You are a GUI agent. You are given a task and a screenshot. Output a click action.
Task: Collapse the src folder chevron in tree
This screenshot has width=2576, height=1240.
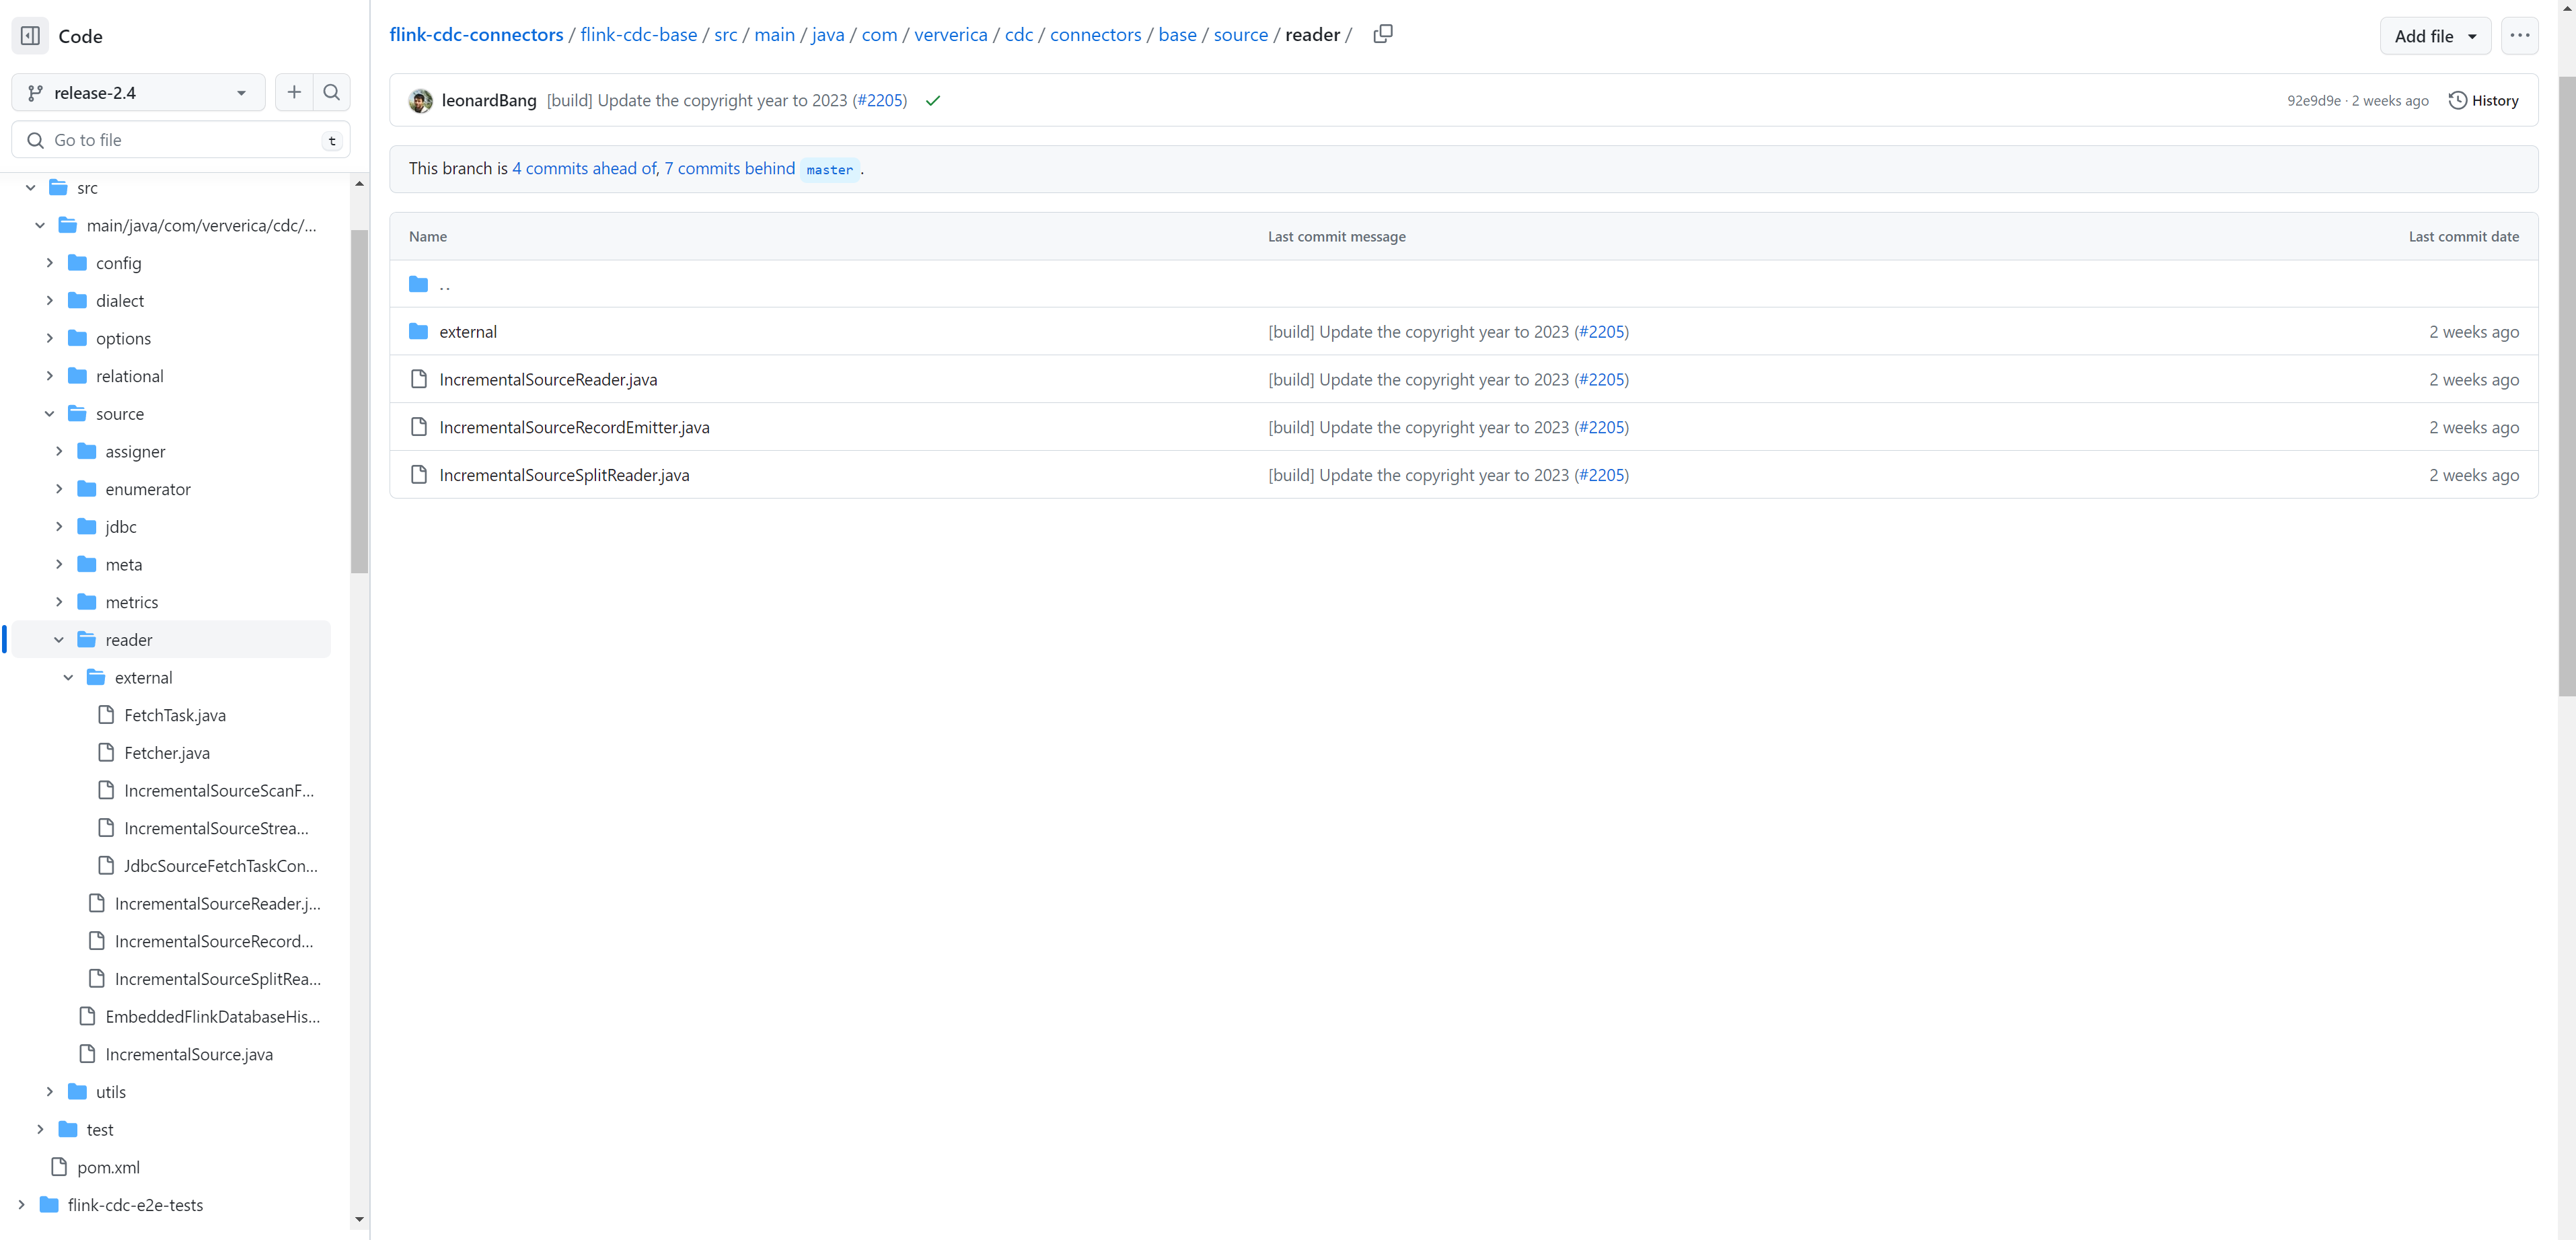[30, 188]
